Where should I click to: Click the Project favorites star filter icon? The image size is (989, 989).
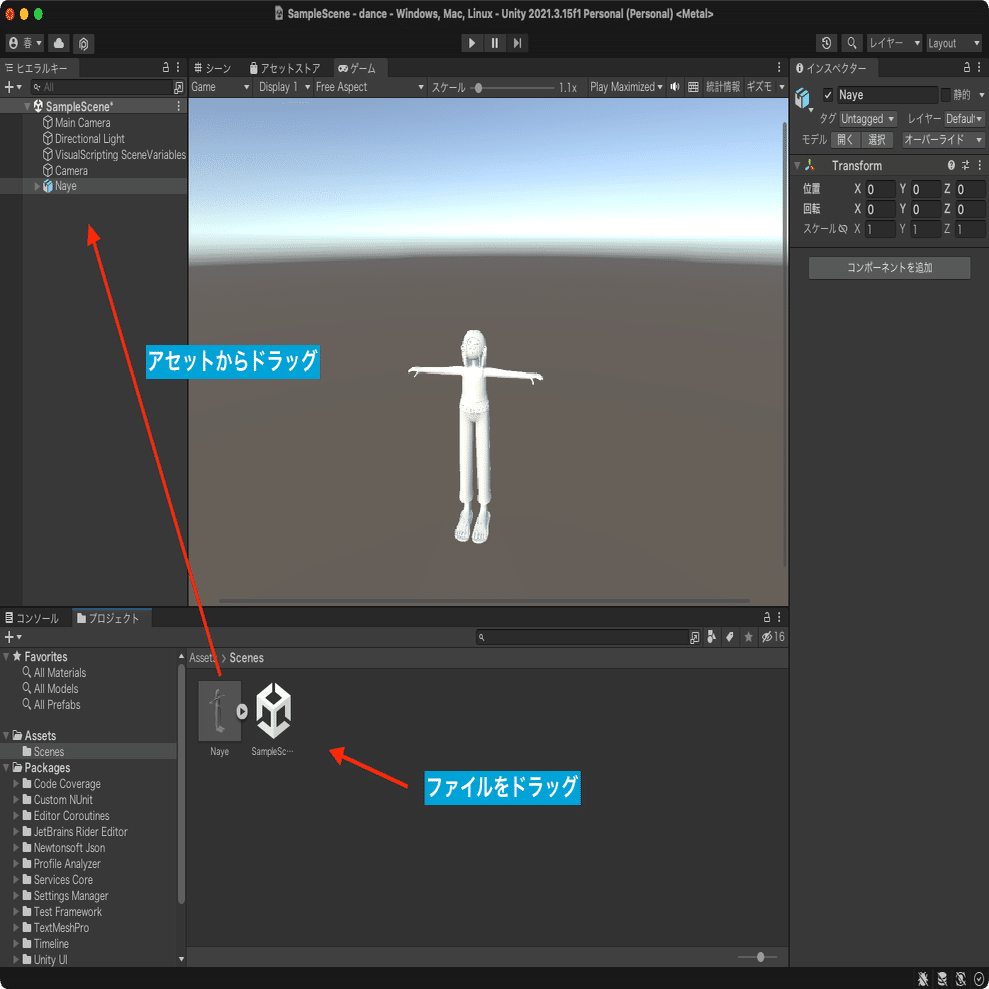click(x=749, y=637)
